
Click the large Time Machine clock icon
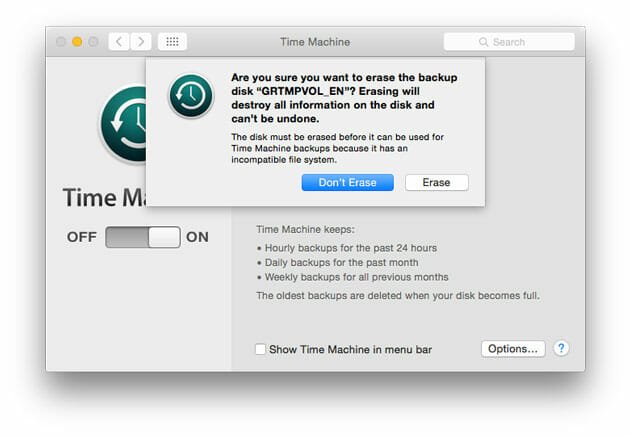point(123,124)
